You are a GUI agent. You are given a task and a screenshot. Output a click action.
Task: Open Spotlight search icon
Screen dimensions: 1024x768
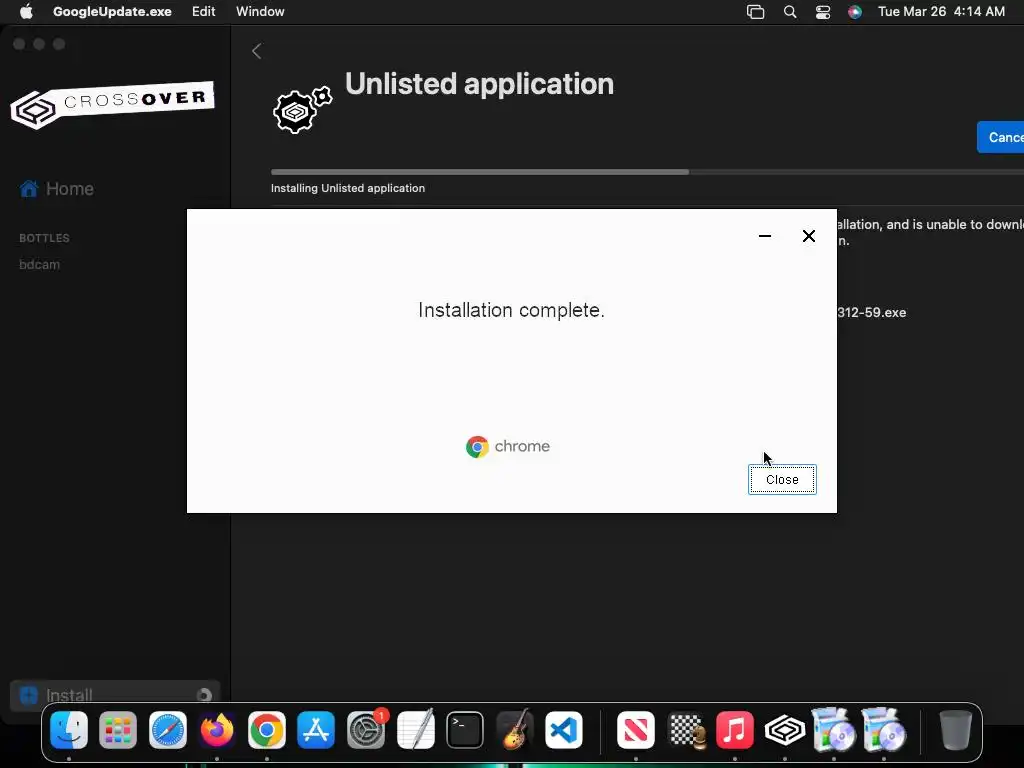[x=790, y=12]
